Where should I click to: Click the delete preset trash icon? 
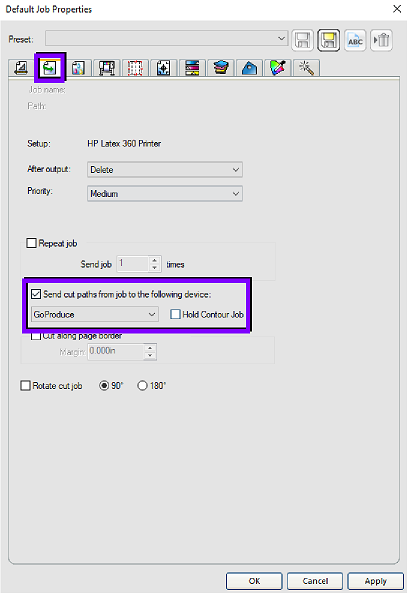click(x=381, y=40)
